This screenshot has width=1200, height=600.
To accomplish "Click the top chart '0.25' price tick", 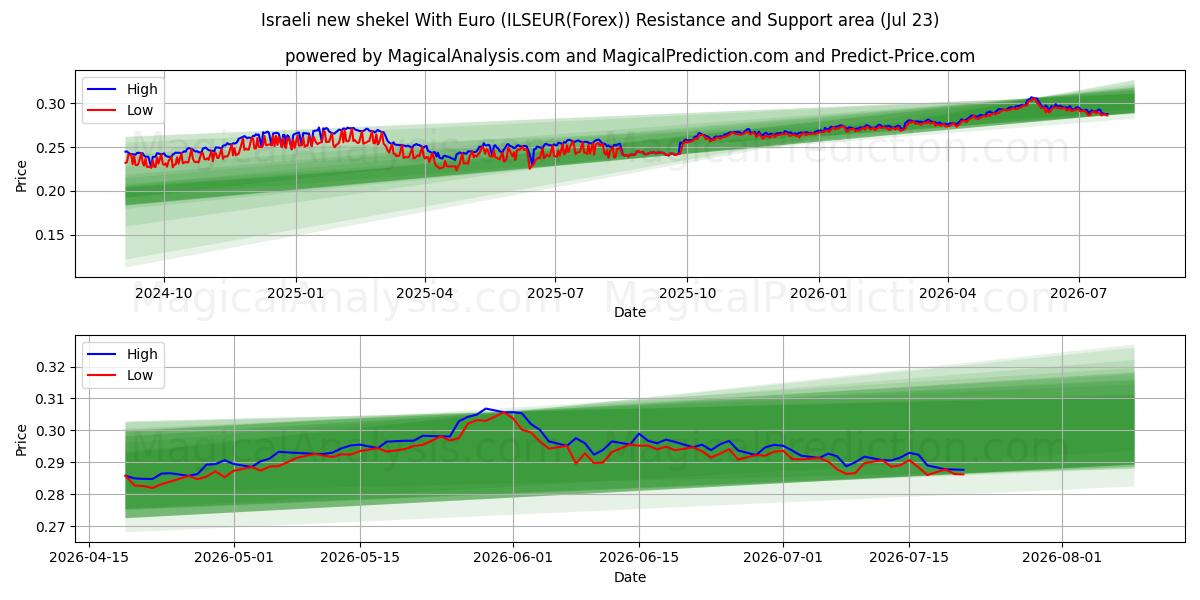I will click(53, 148).
